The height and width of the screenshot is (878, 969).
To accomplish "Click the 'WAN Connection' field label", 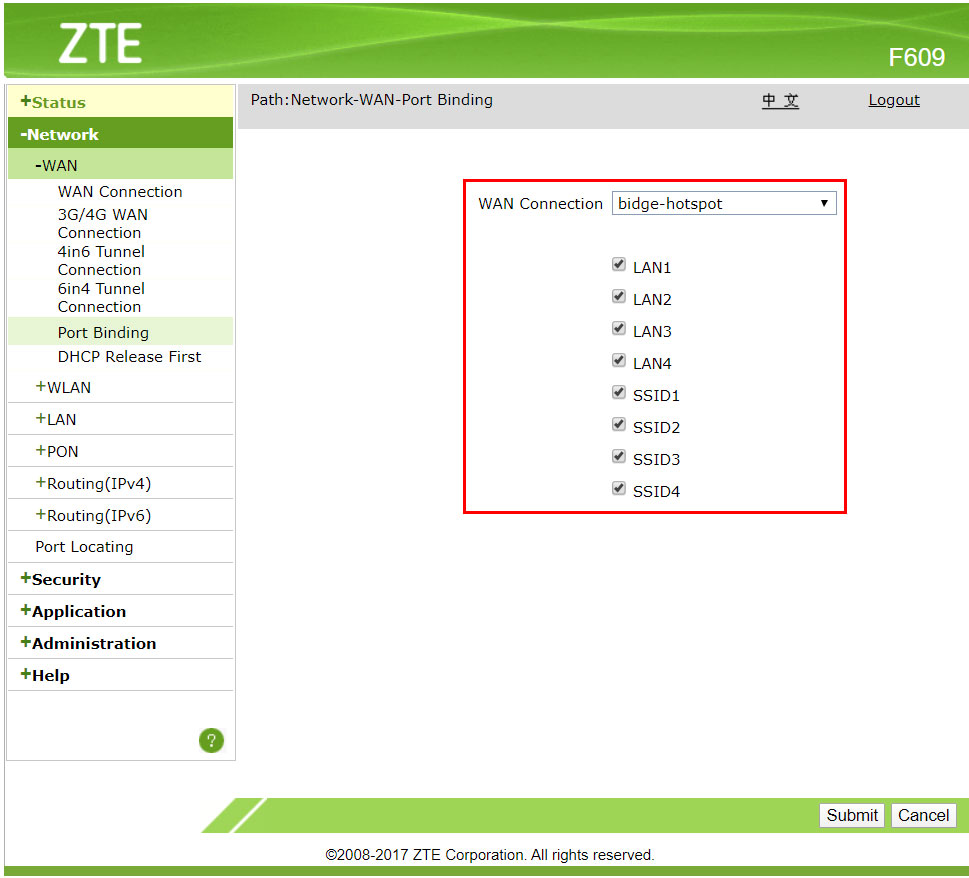I will pyautogui.click(x=540, y=203).
